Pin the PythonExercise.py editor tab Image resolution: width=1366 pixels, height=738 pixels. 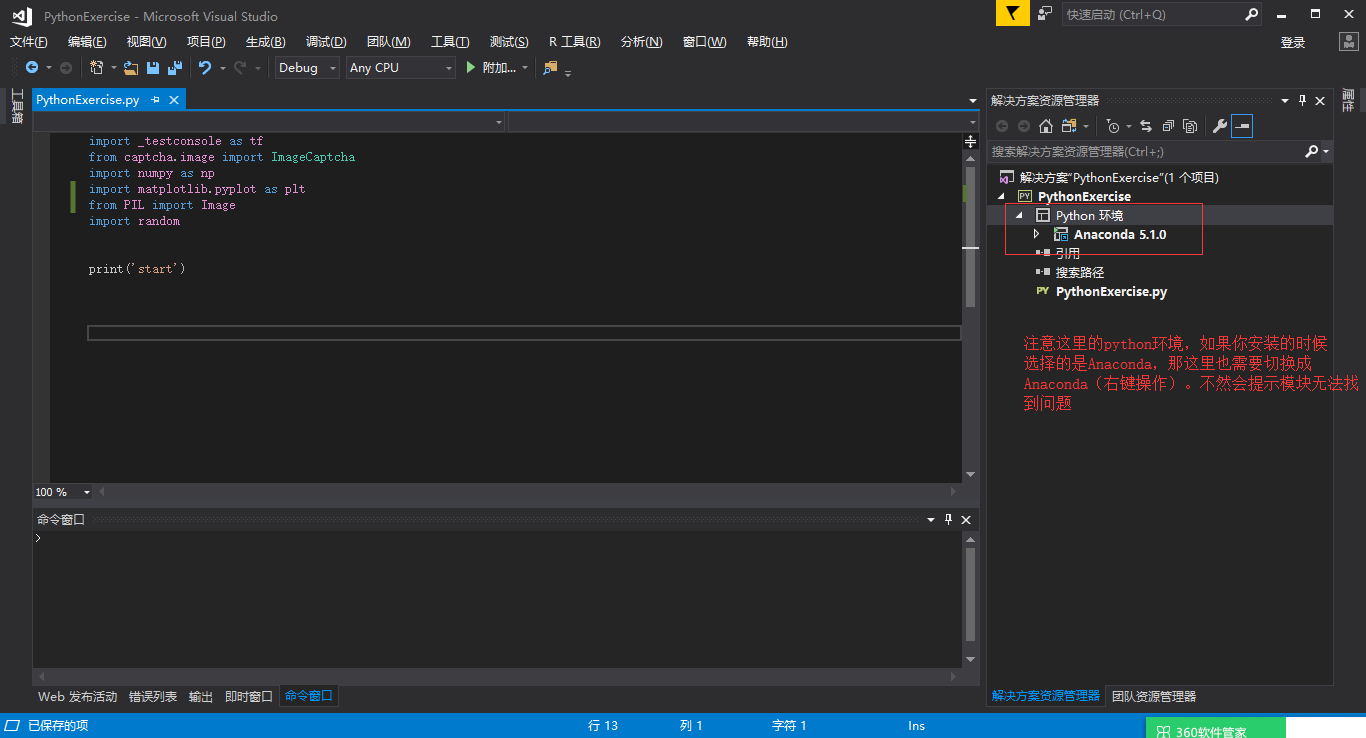click(155, 100)
